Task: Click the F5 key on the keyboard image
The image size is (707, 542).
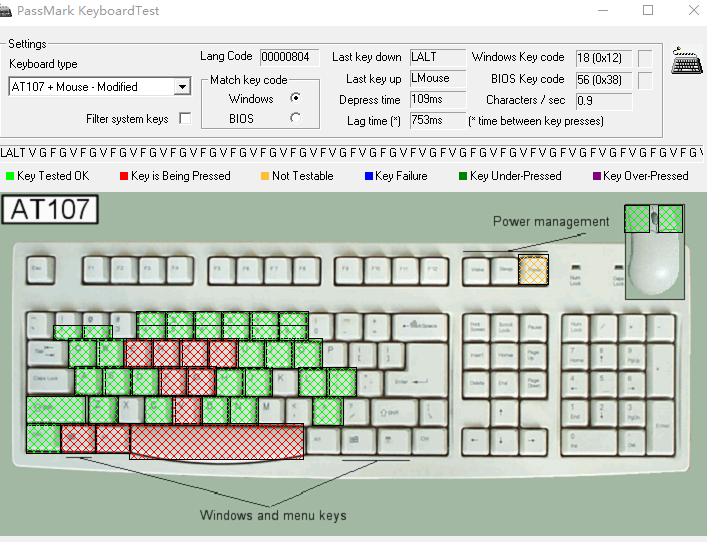Action: (x=221, y=270)
